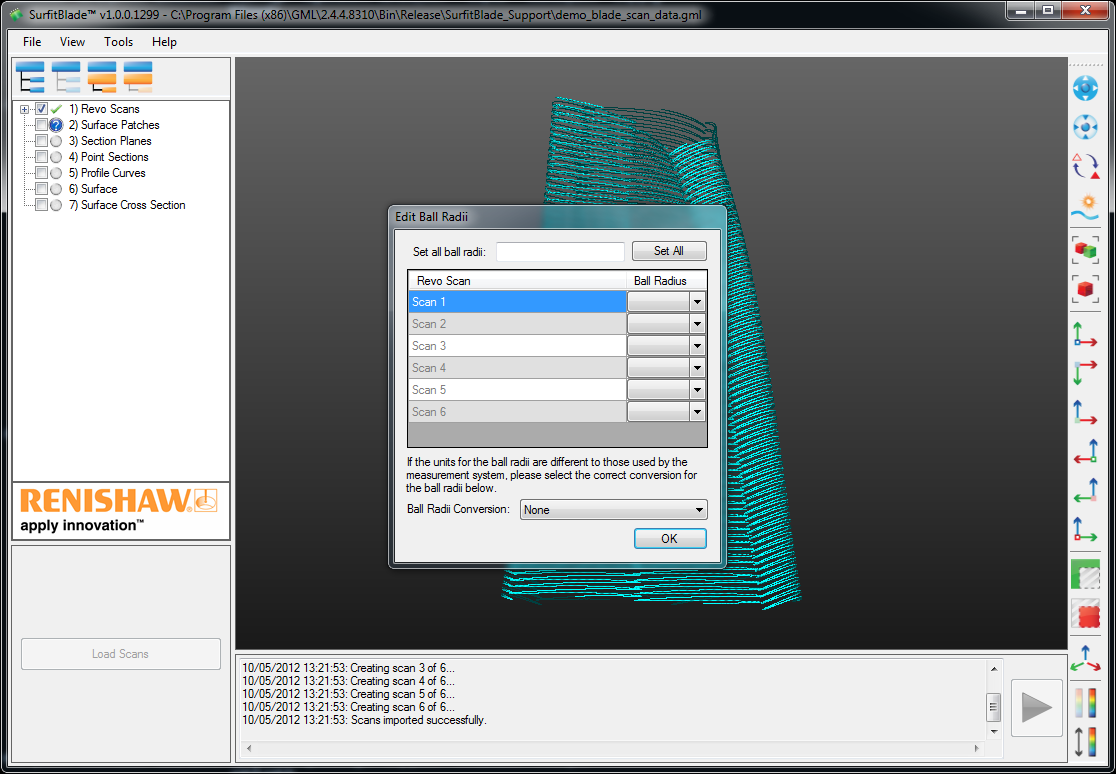This screenshot has height=774, width=1116.
Task: Click the single red cube zoom icon
Action: click(1085, 289)
